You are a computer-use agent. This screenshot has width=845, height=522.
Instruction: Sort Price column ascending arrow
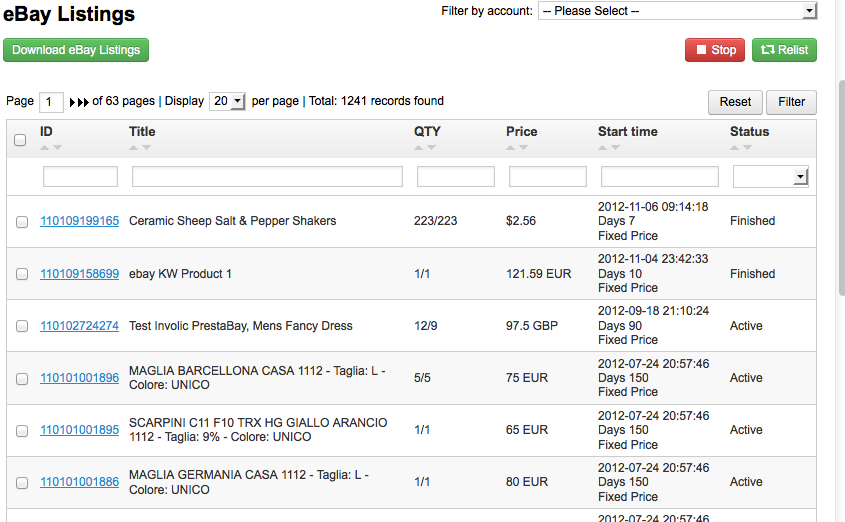tap(510, 148)
